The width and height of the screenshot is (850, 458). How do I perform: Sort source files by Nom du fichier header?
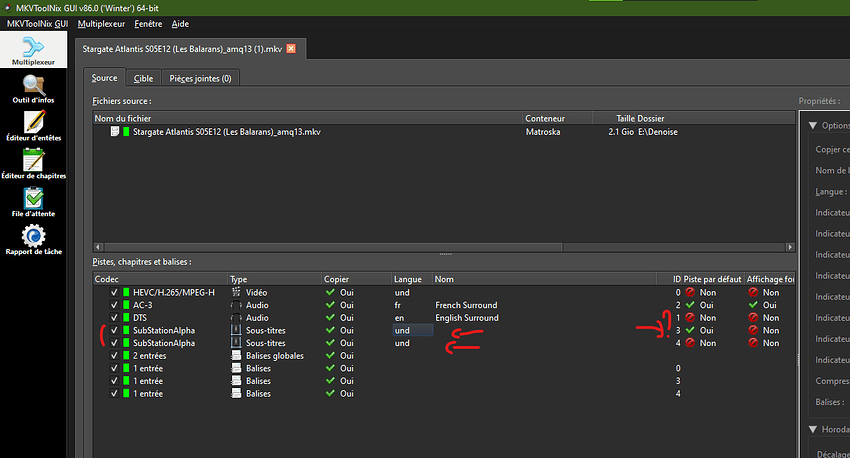tap(307, 118)
